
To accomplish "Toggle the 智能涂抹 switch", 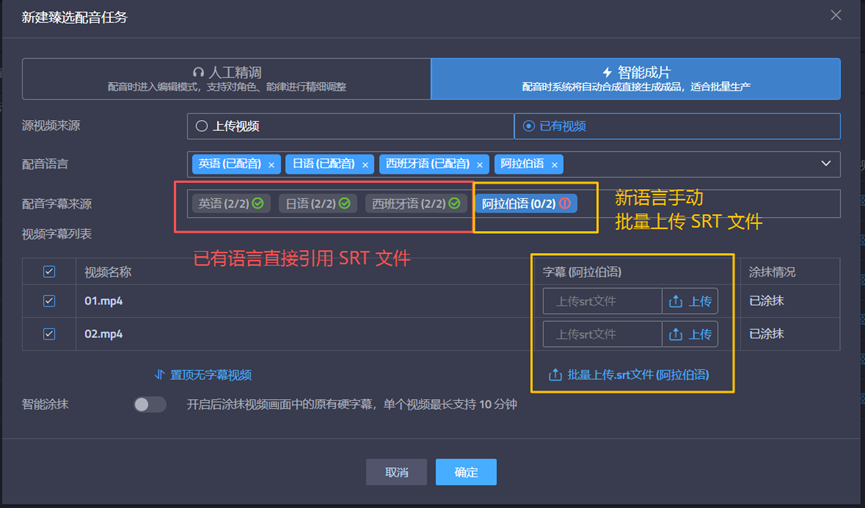I will click(150, 405).
